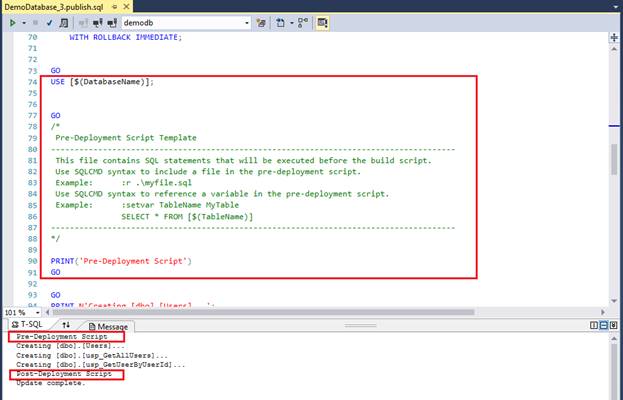623x400 pixels.
Task: Click the include actual execution plan icon
Action: [303, 23]
